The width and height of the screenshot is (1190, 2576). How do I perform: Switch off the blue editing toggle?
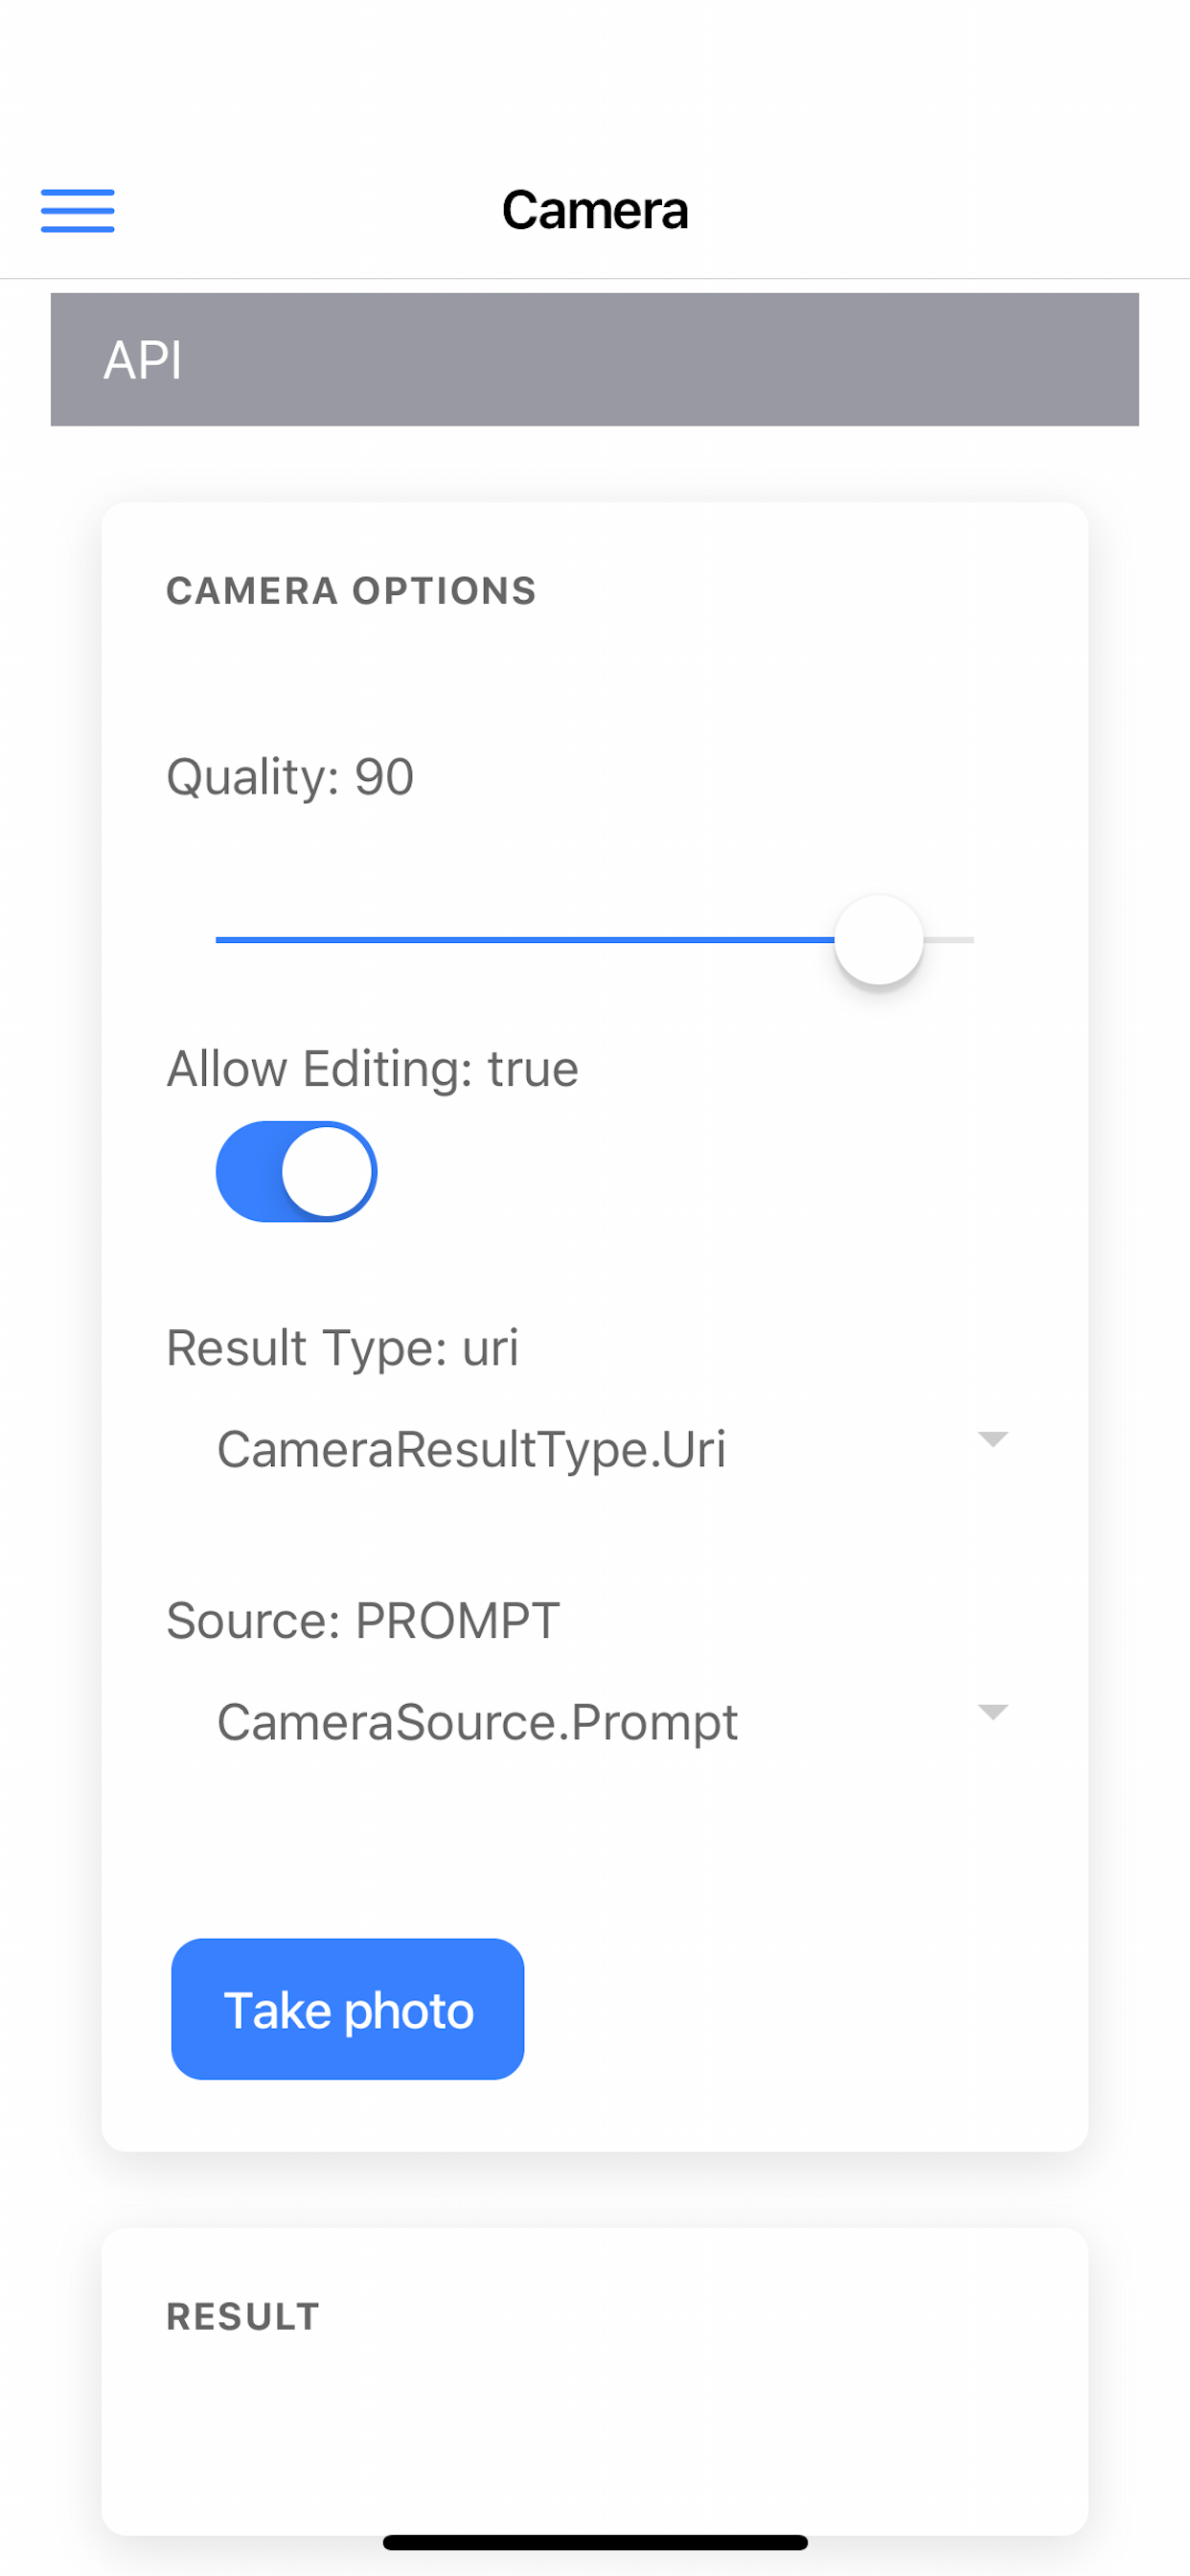[295, 1171]
